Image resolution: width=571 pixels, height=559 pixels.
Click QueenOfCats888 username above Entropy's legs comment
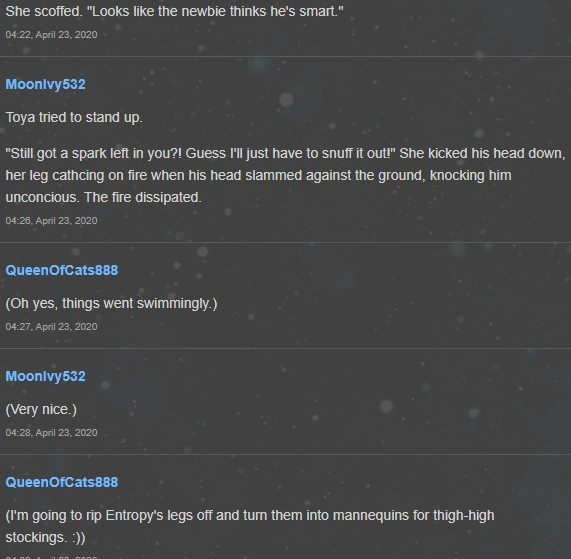(62, 482)
